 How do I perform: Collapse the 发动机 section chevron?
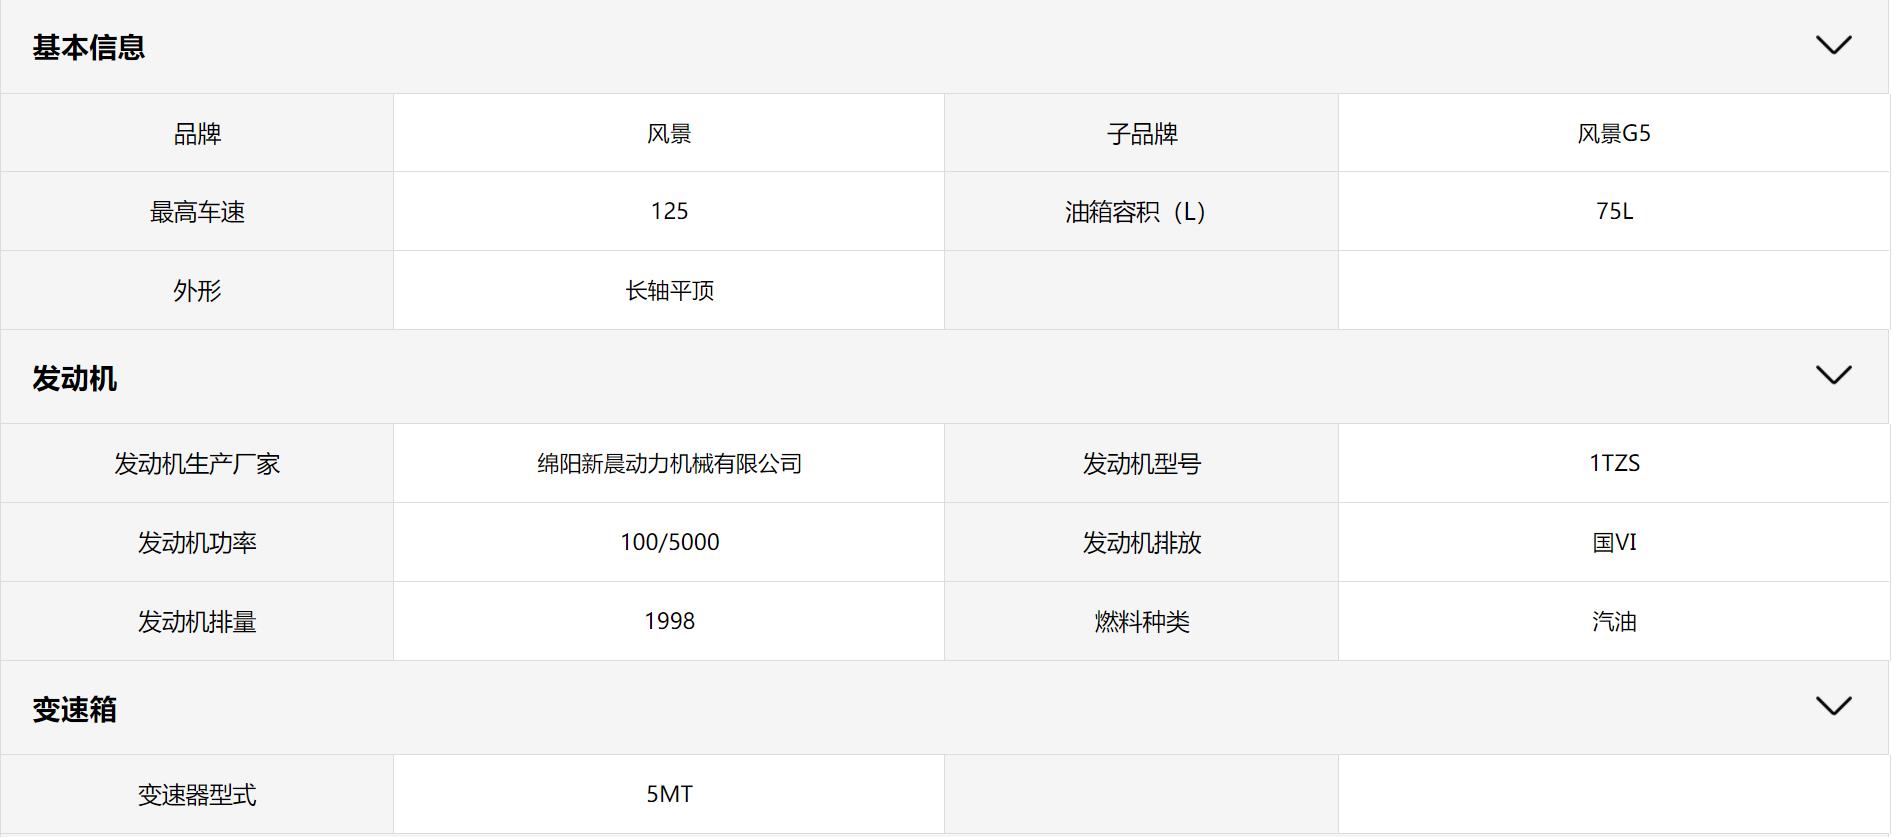pos(1833,375)
